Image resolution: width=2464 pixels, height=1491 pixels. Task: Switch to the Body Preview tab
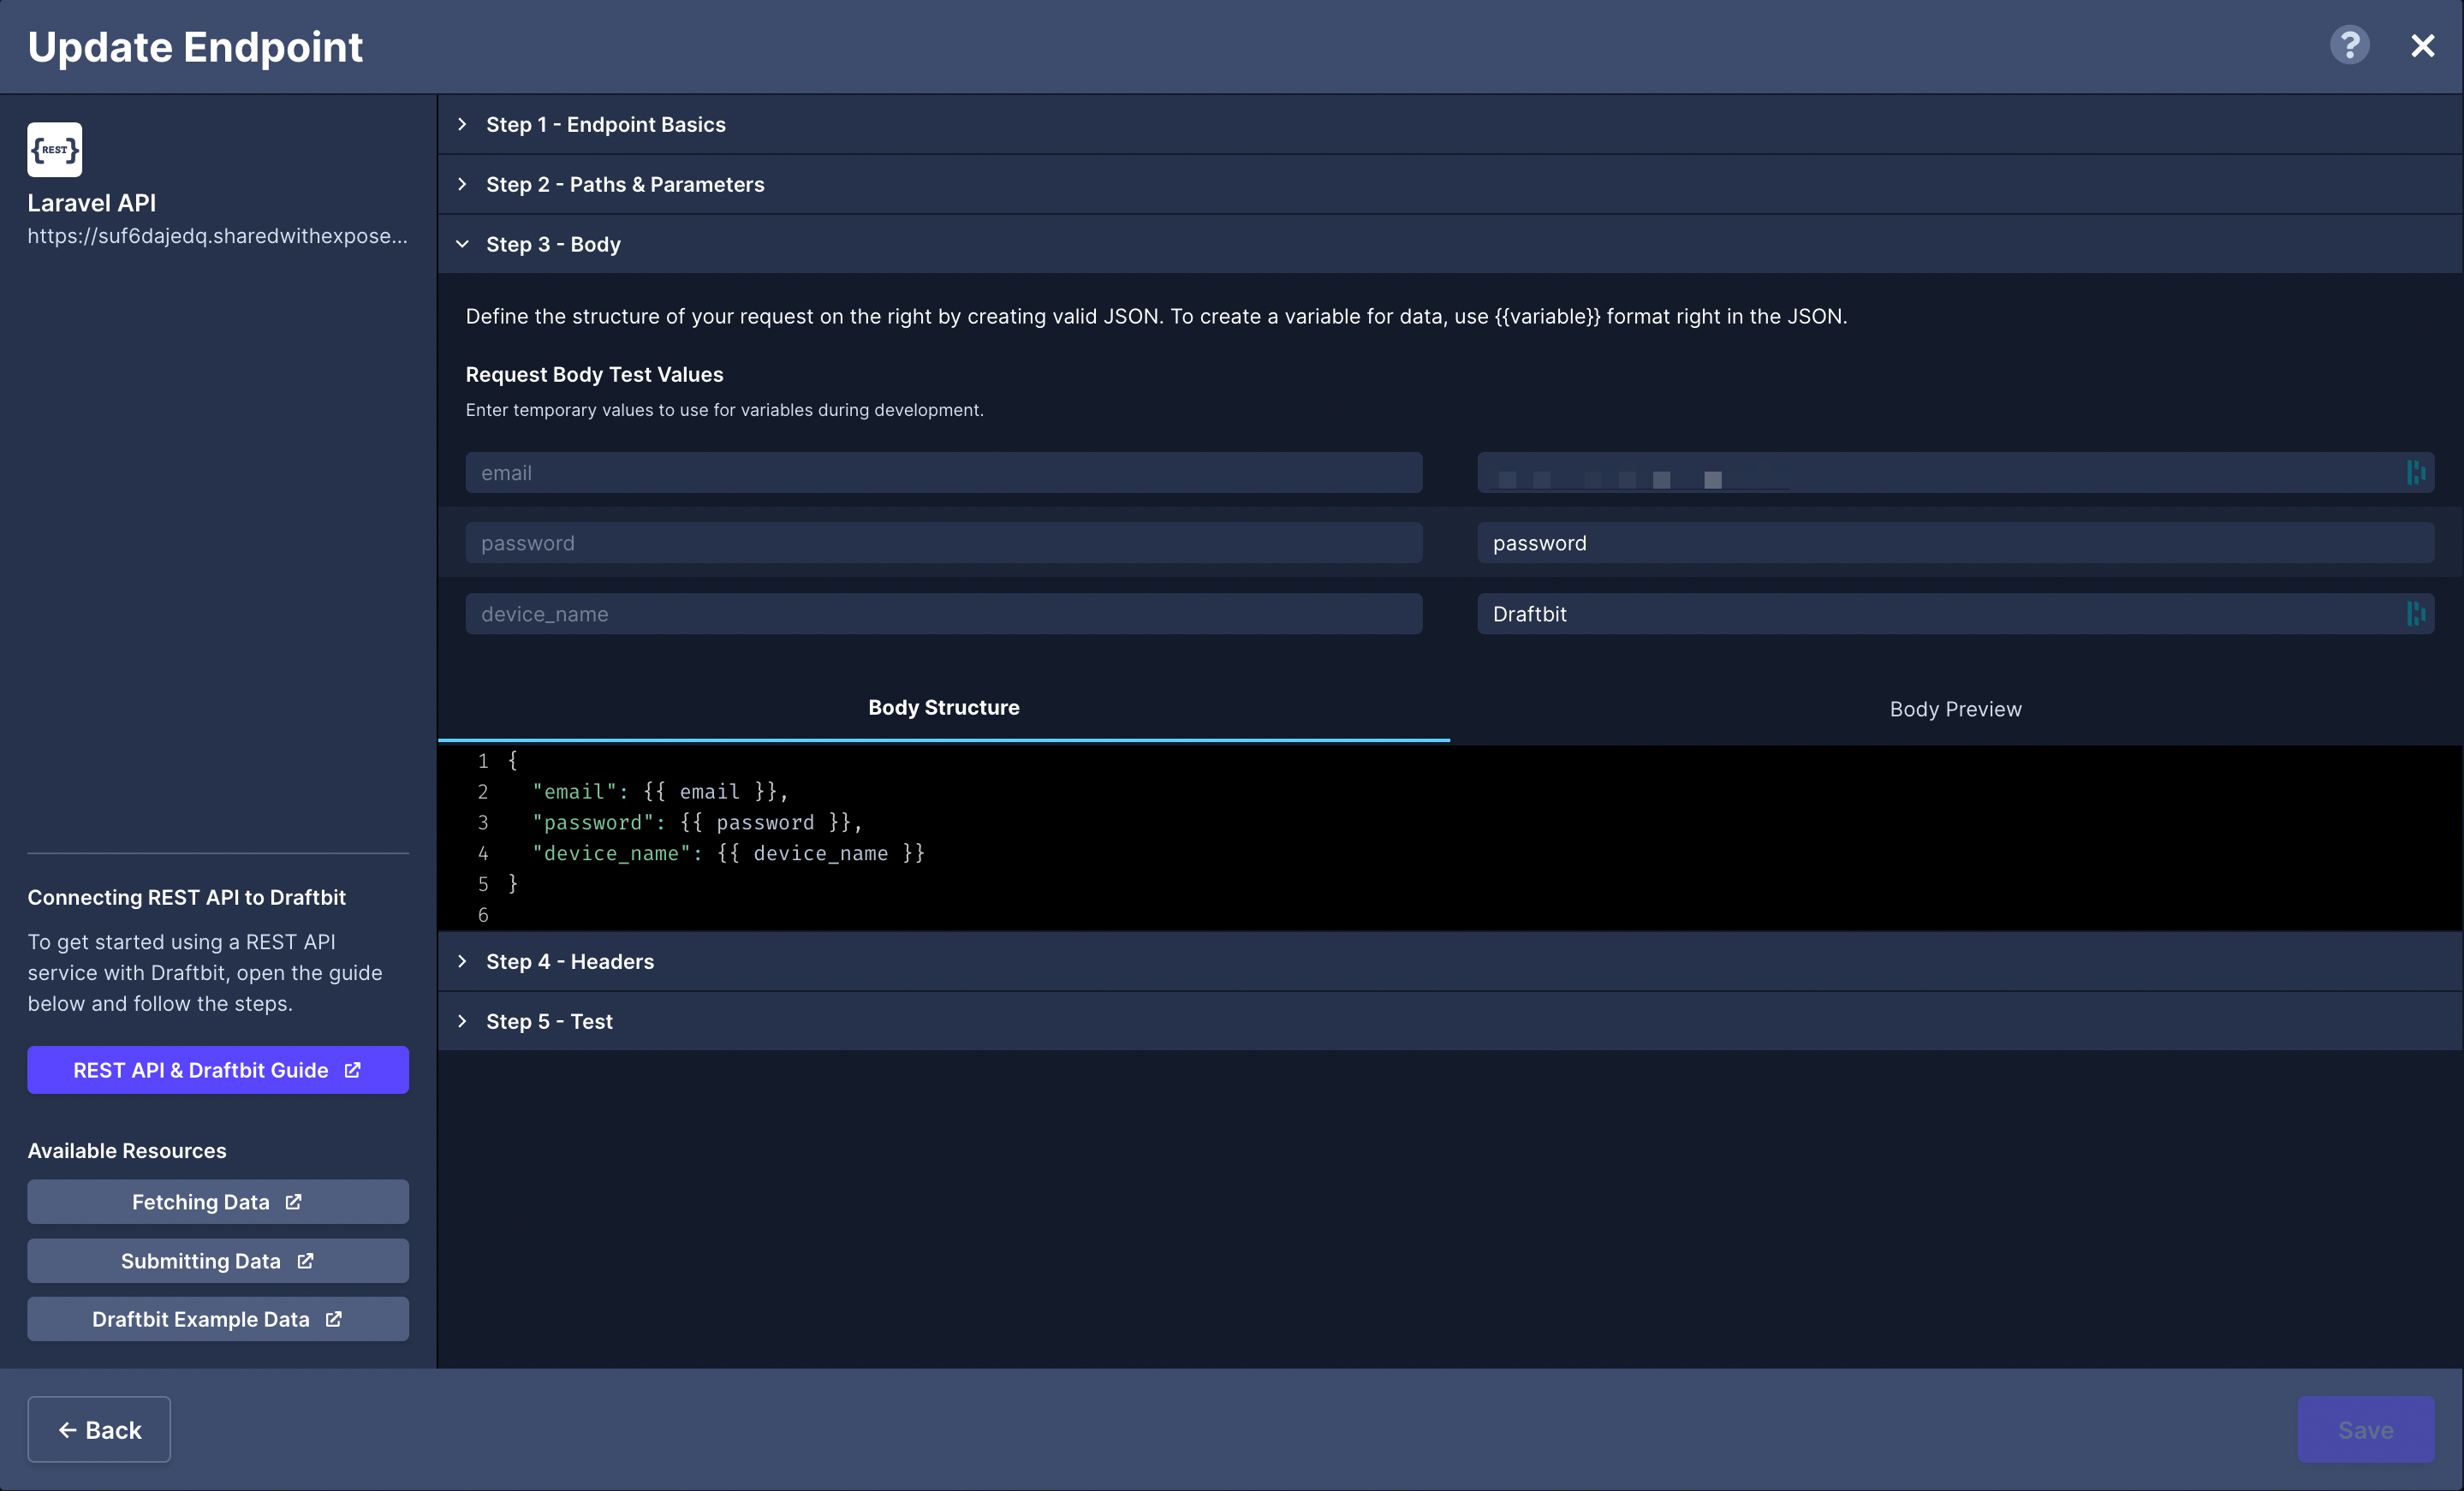(1955, 709)
